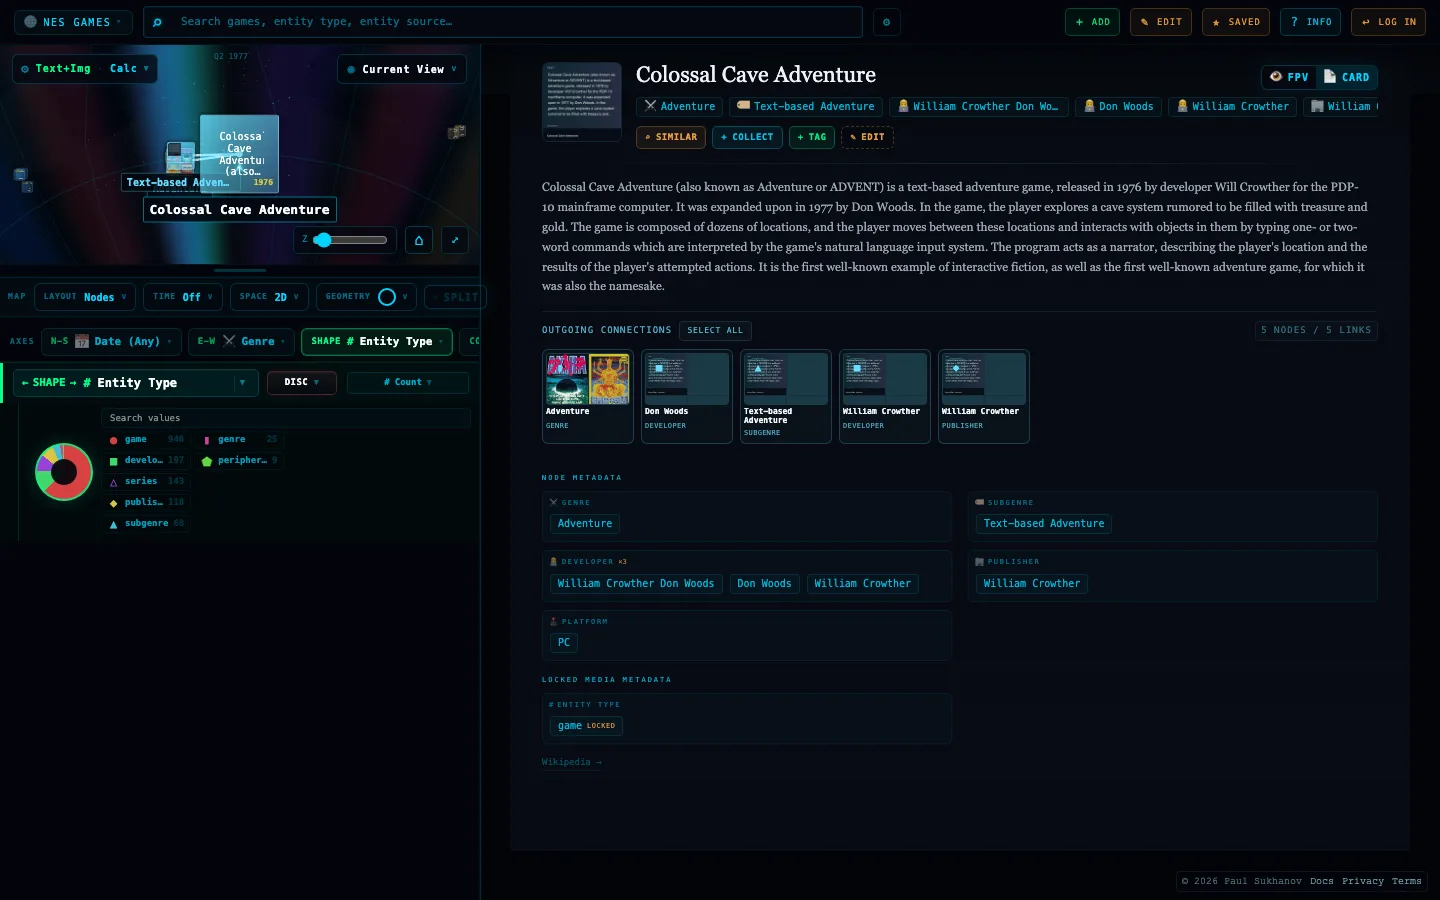The image size is (1440, 900).
Task: Toggle the SPLIT map option
Action: (x=455, y=297)
